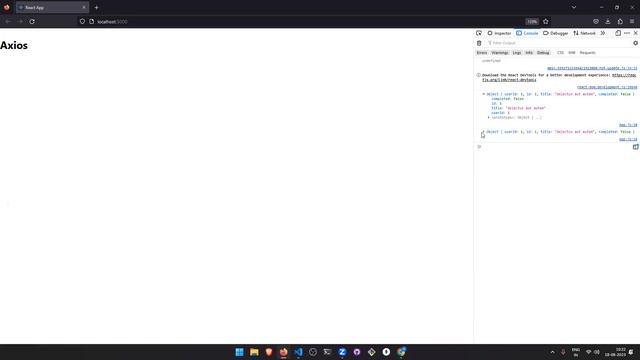Click the localhost address bar
This screenshot has width=640, height=360.
point(302,21)
